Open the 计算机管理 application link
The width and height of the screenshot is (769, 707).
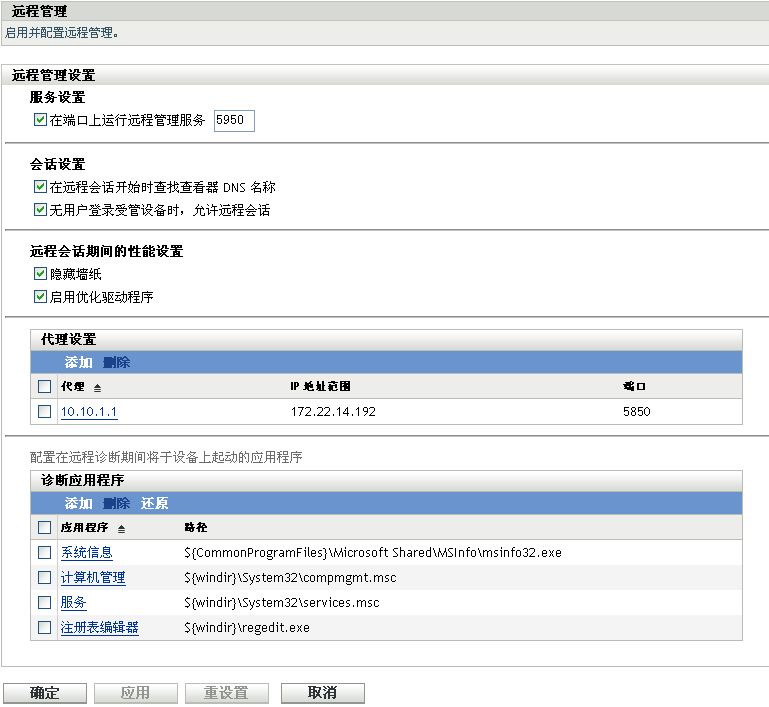(93, 578)
